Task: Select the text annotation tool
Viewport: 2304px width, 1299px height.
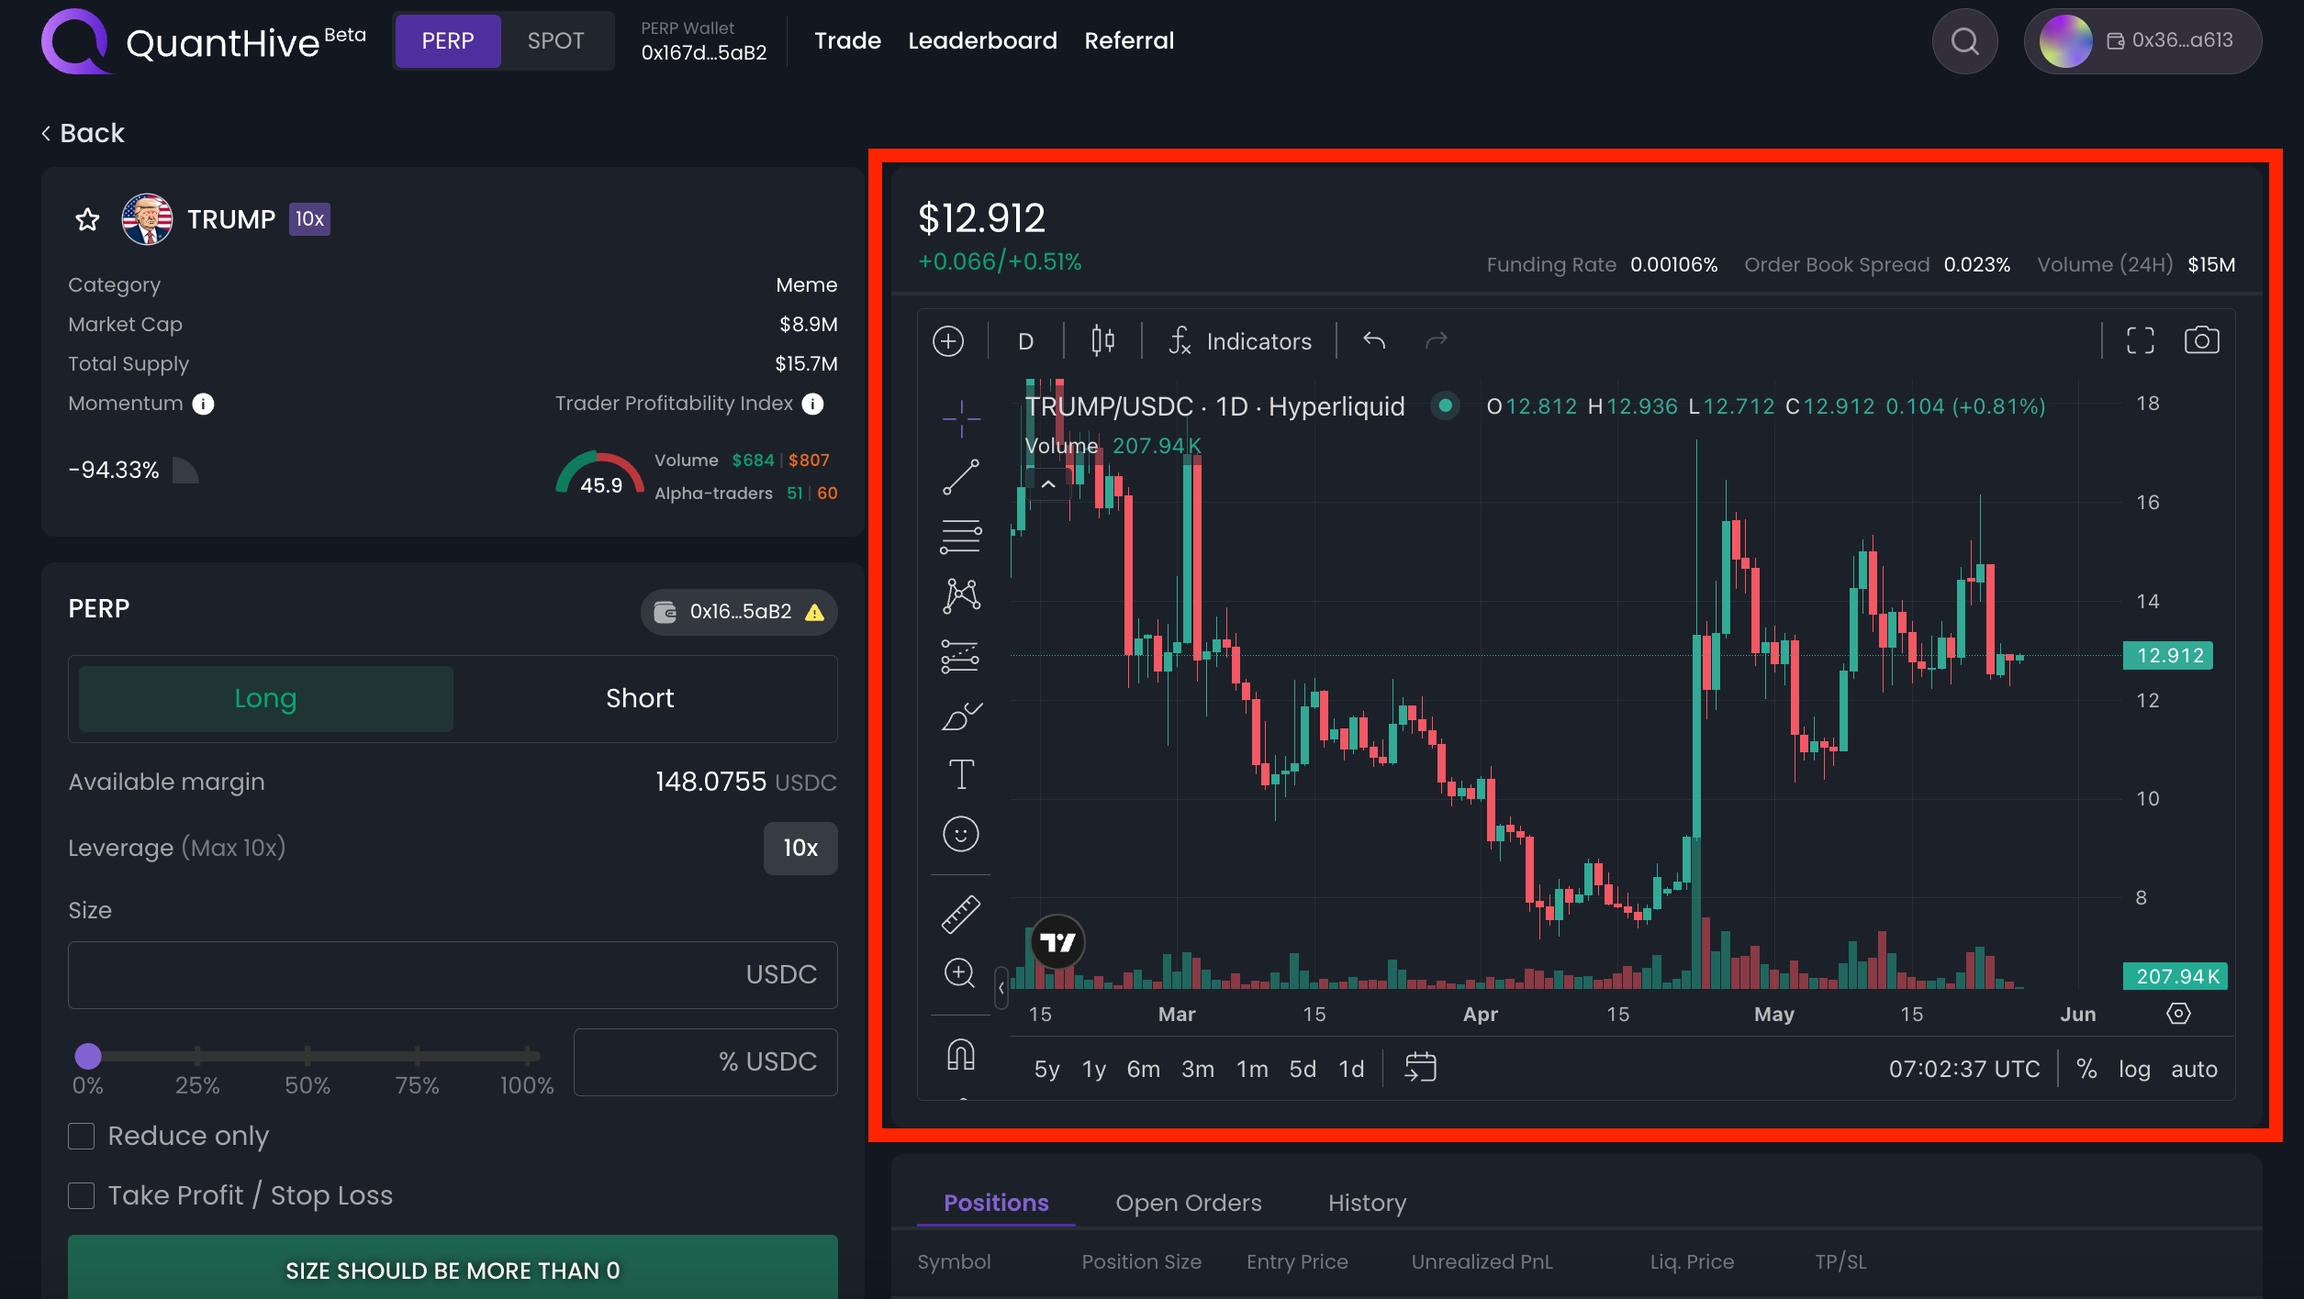Action: 960,774
